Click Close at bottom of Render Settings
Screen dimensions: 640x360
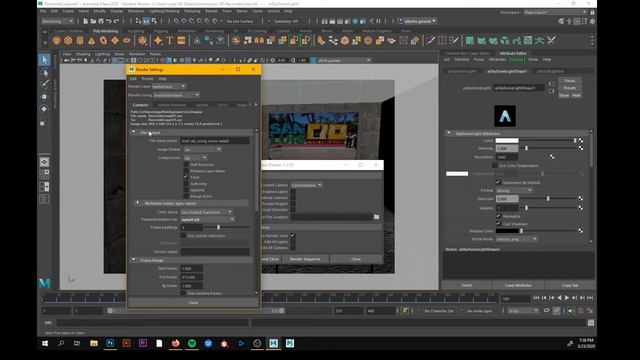pyautogui.click(x=193, y=303)
